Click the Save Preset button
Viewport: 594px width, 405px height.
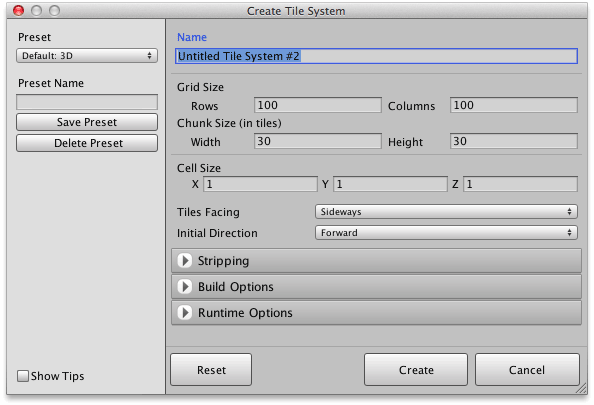[87, 122]
